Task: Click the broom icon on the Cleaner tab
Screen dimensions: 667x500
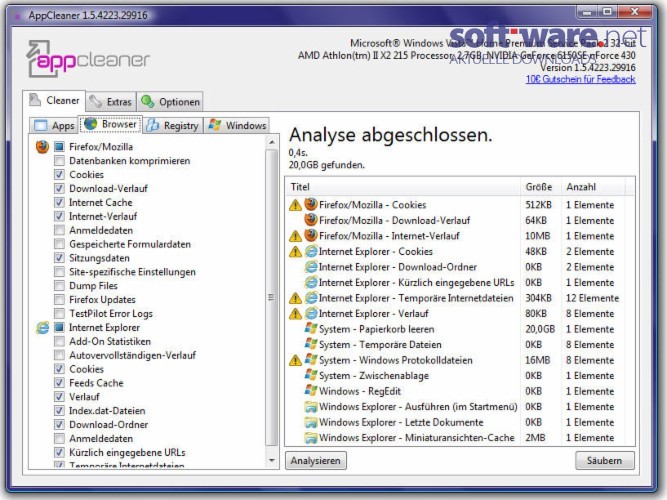Action: pos(35,100)
